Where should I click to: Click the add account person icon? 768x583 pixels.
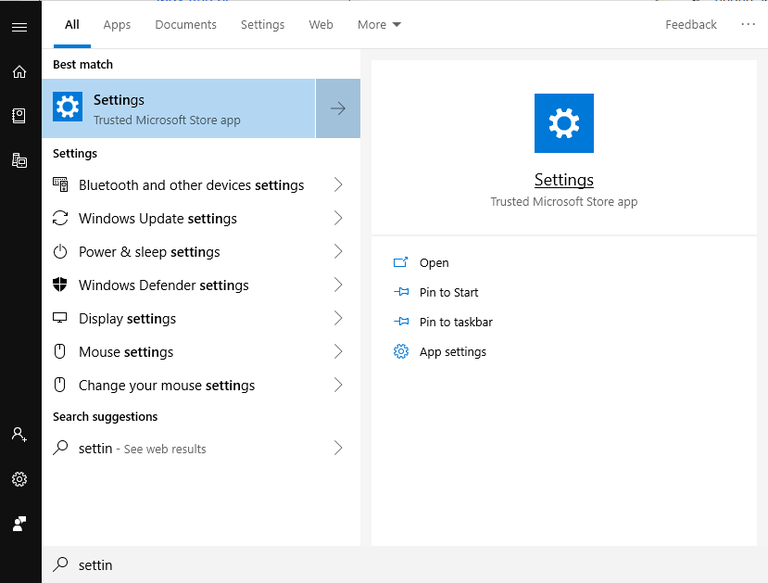tap(19, 434)
